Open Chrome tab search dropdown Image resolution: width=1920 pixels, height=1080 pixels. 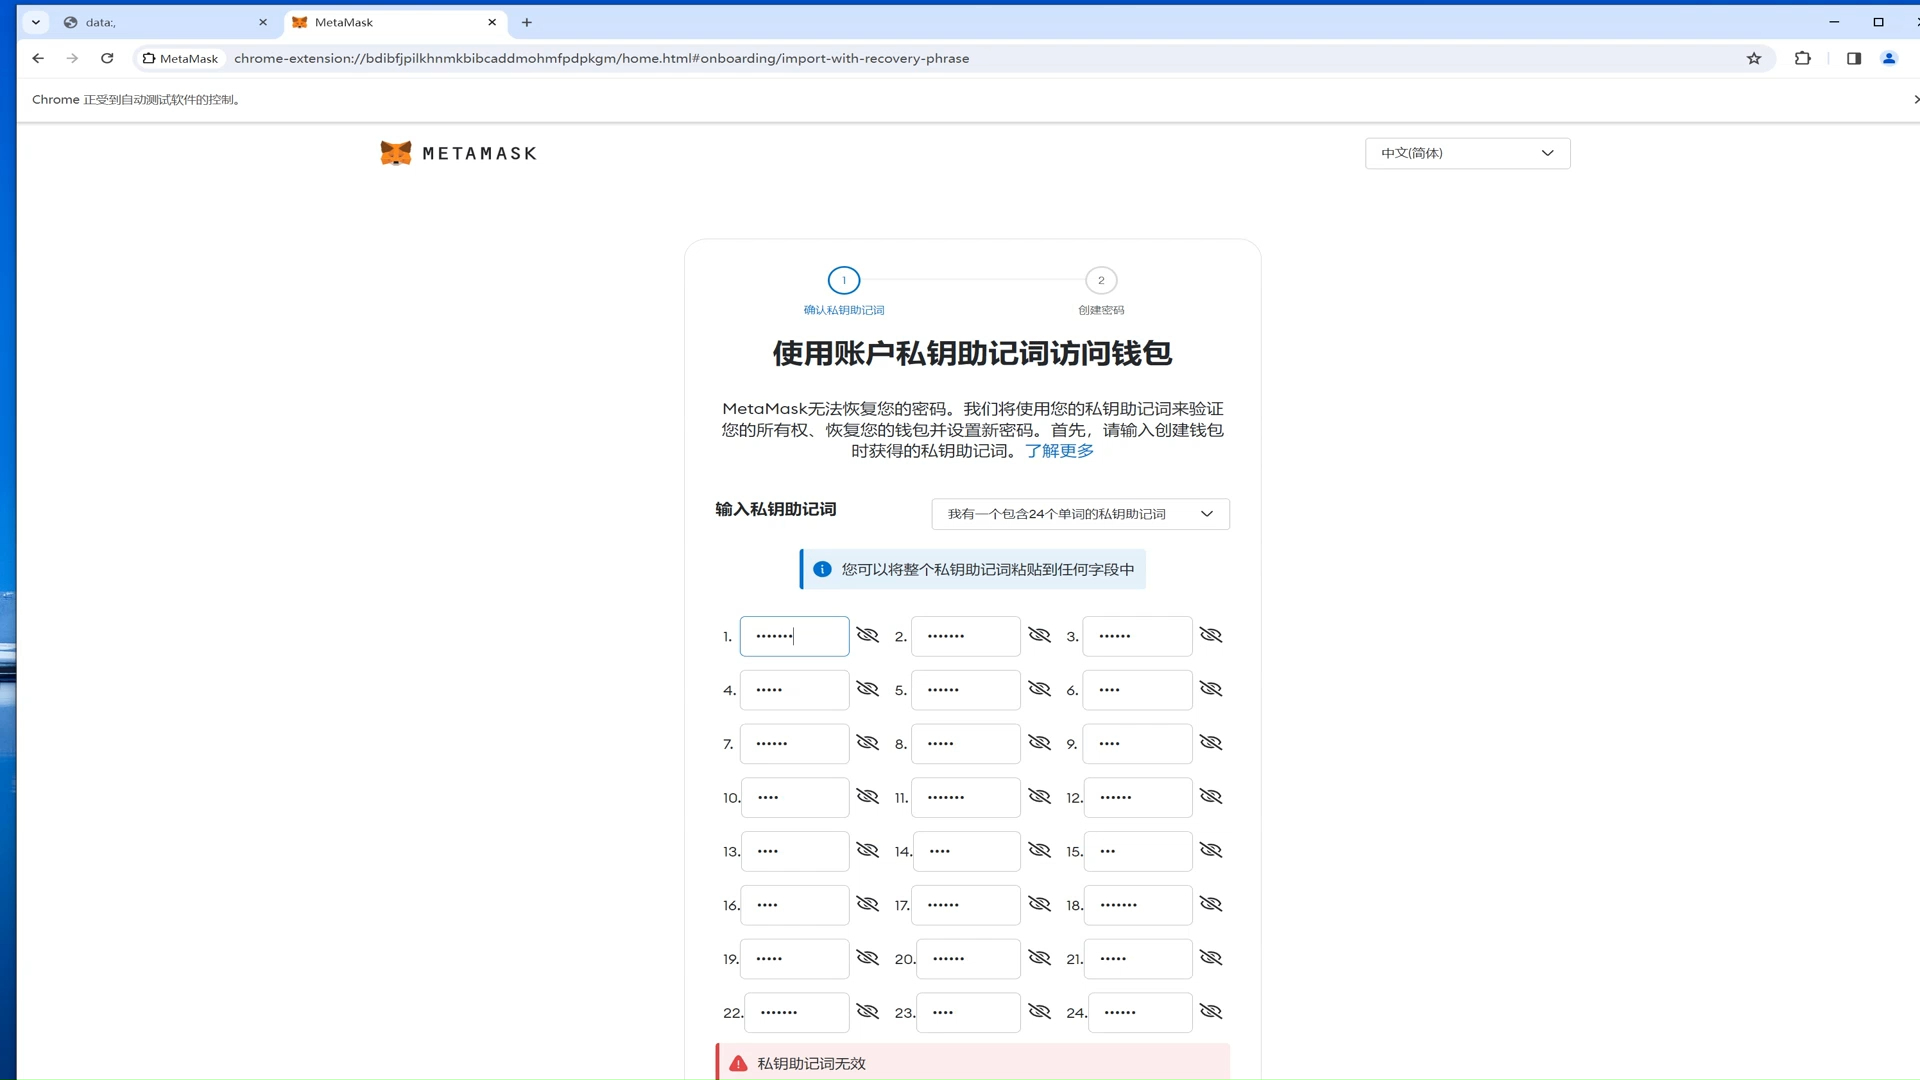[x=36, y=22]
